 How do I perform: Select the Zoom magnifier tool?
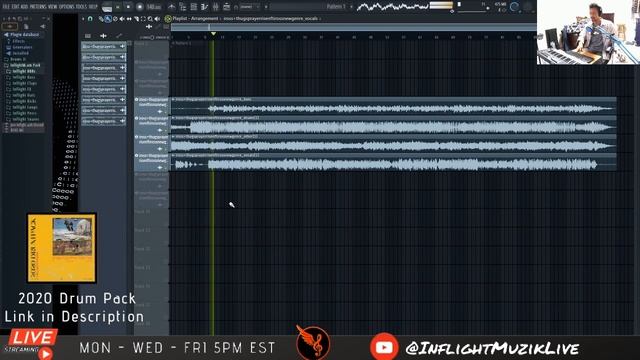pyautogui.click(x=150, y=19)
